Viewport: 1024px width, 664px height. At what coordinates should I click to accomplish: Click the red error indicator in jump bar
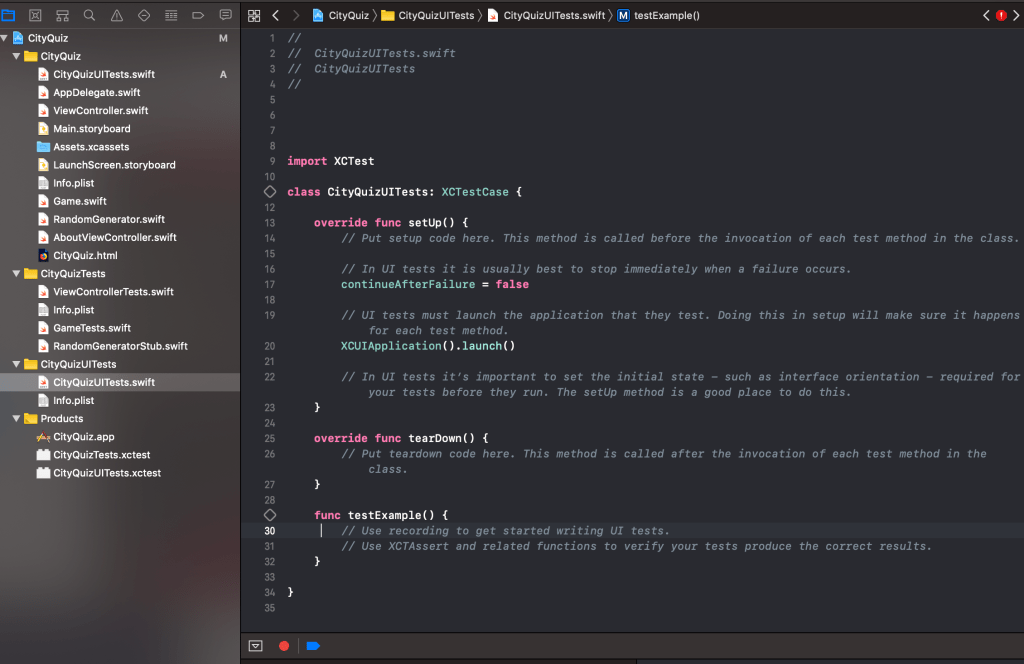pos(1001,16)
